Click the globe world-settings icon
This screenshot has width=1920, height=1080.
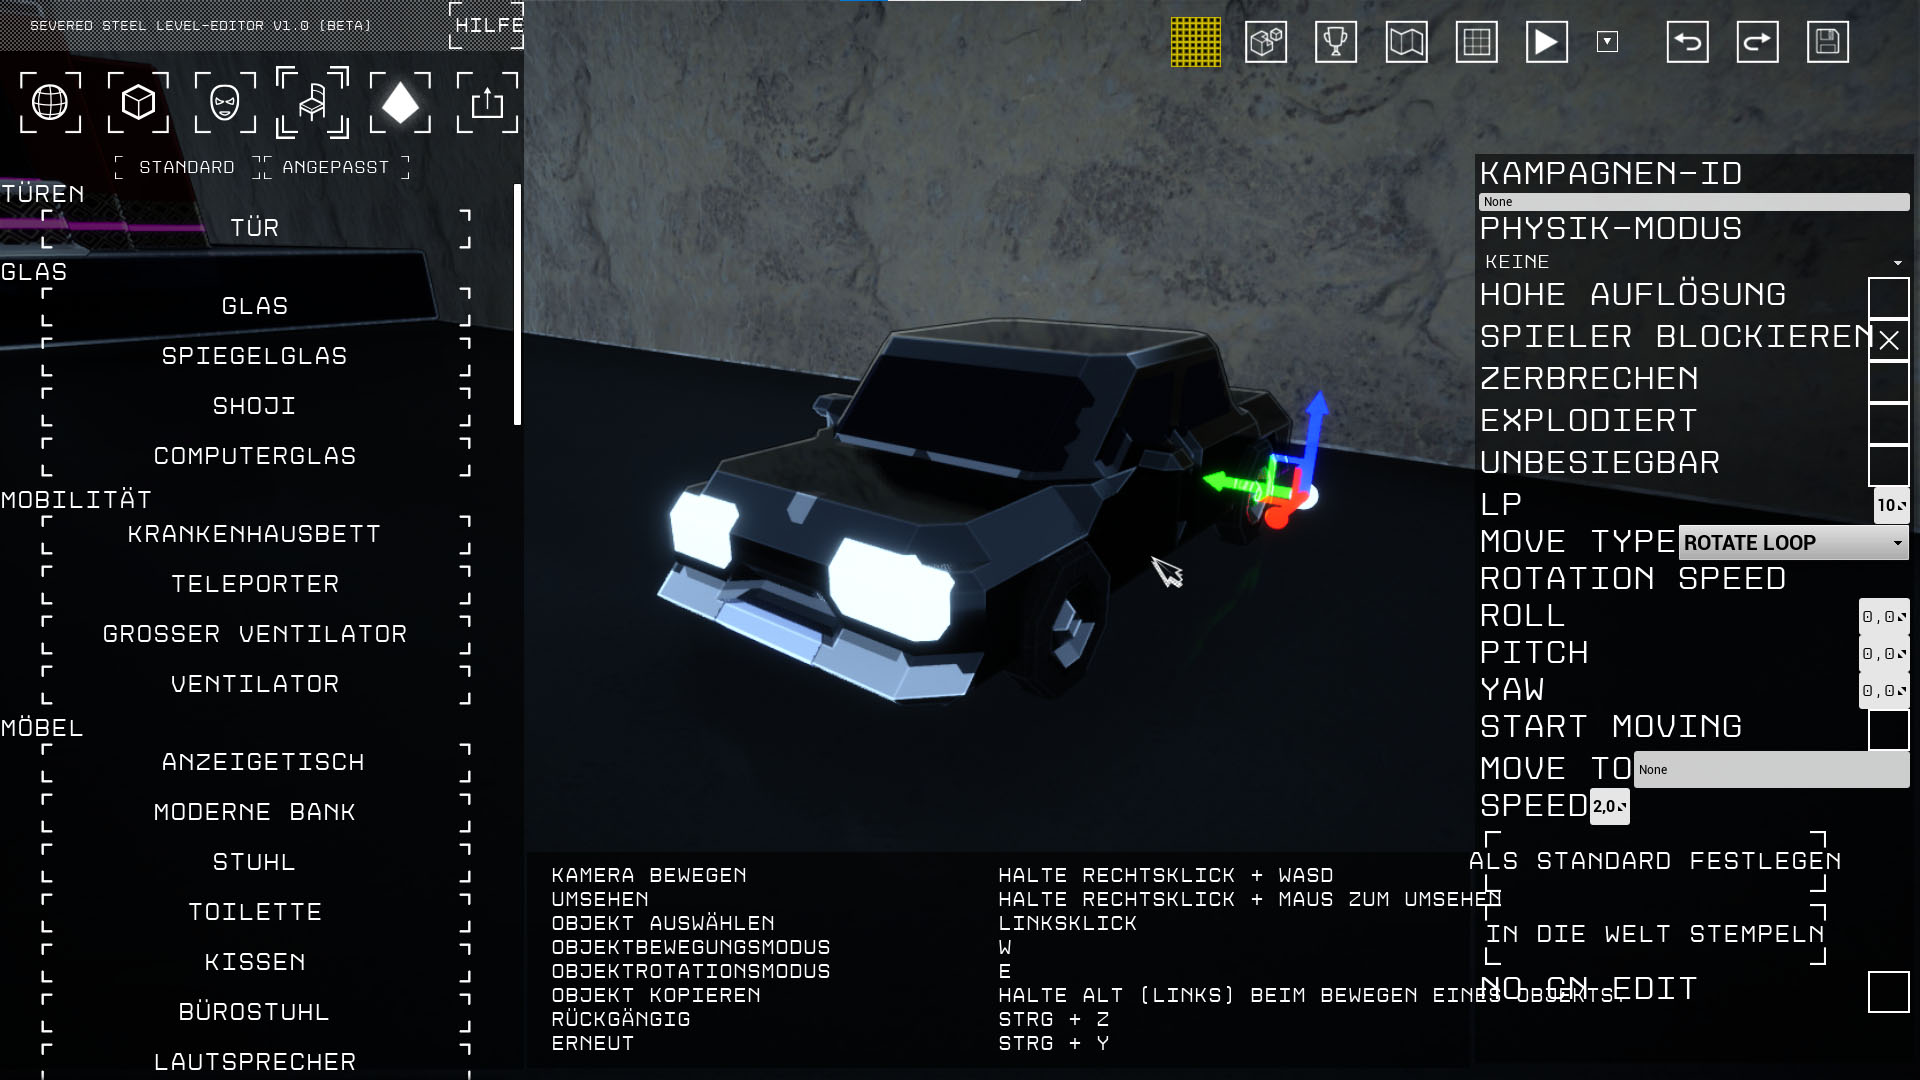click(50, 102)
